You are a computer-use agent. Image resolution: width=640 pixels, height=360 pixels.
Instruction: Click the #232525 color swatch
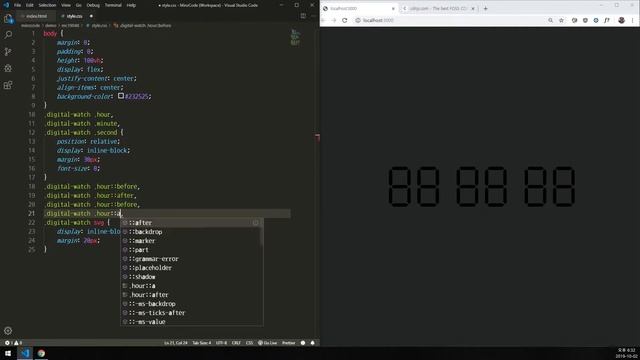pos(121,96)
